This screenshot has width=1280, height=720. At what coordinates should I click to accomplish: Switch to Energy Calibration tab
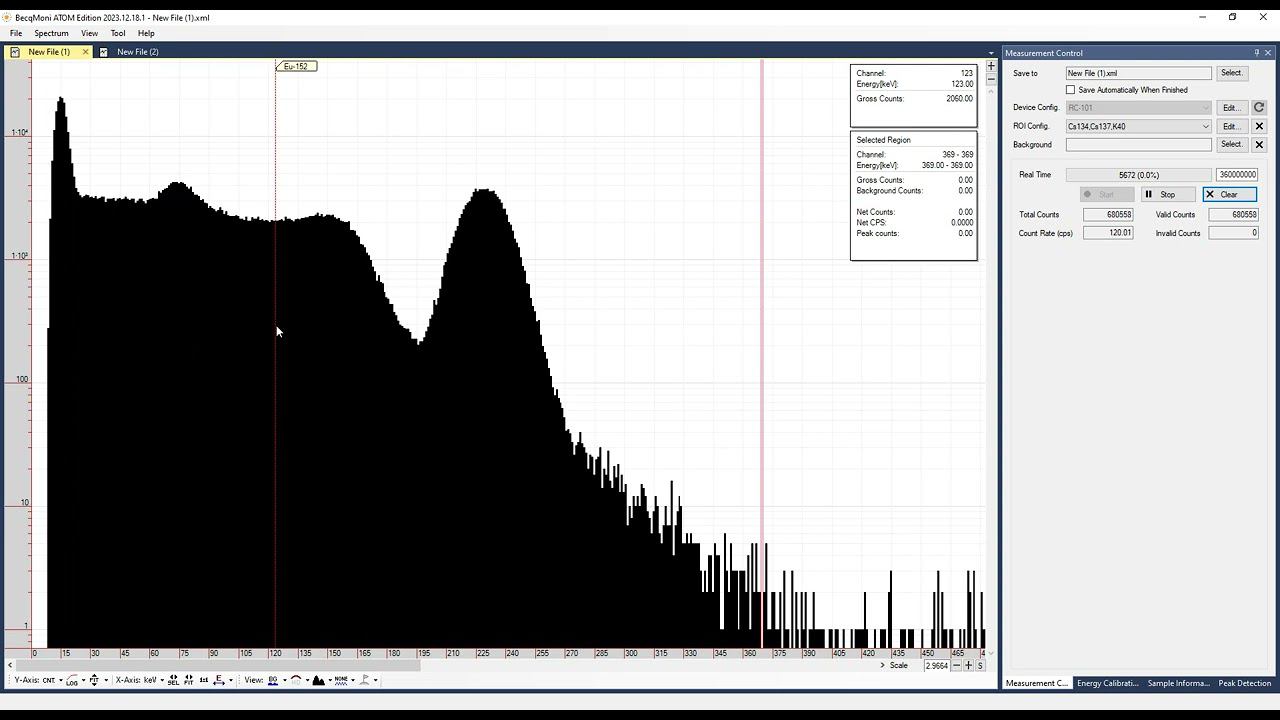[x=1107, y=684]
